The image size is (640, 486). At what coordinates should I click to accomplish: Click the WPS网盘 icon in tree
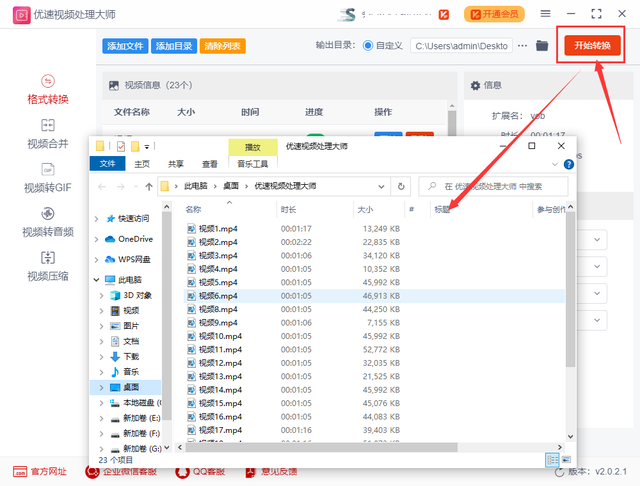(110, 260)
